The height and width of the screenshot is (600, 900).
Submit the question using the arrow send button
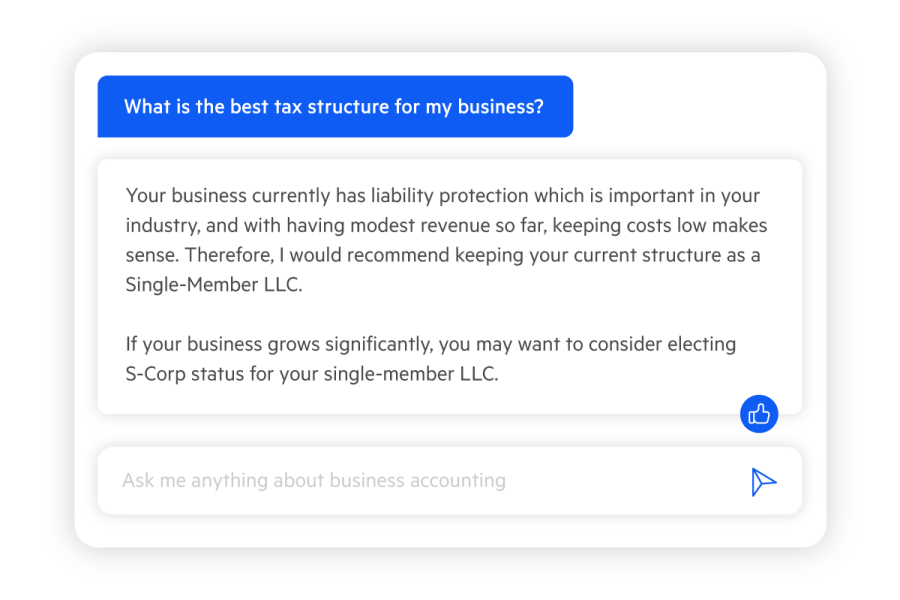click(x=763, y=482)
